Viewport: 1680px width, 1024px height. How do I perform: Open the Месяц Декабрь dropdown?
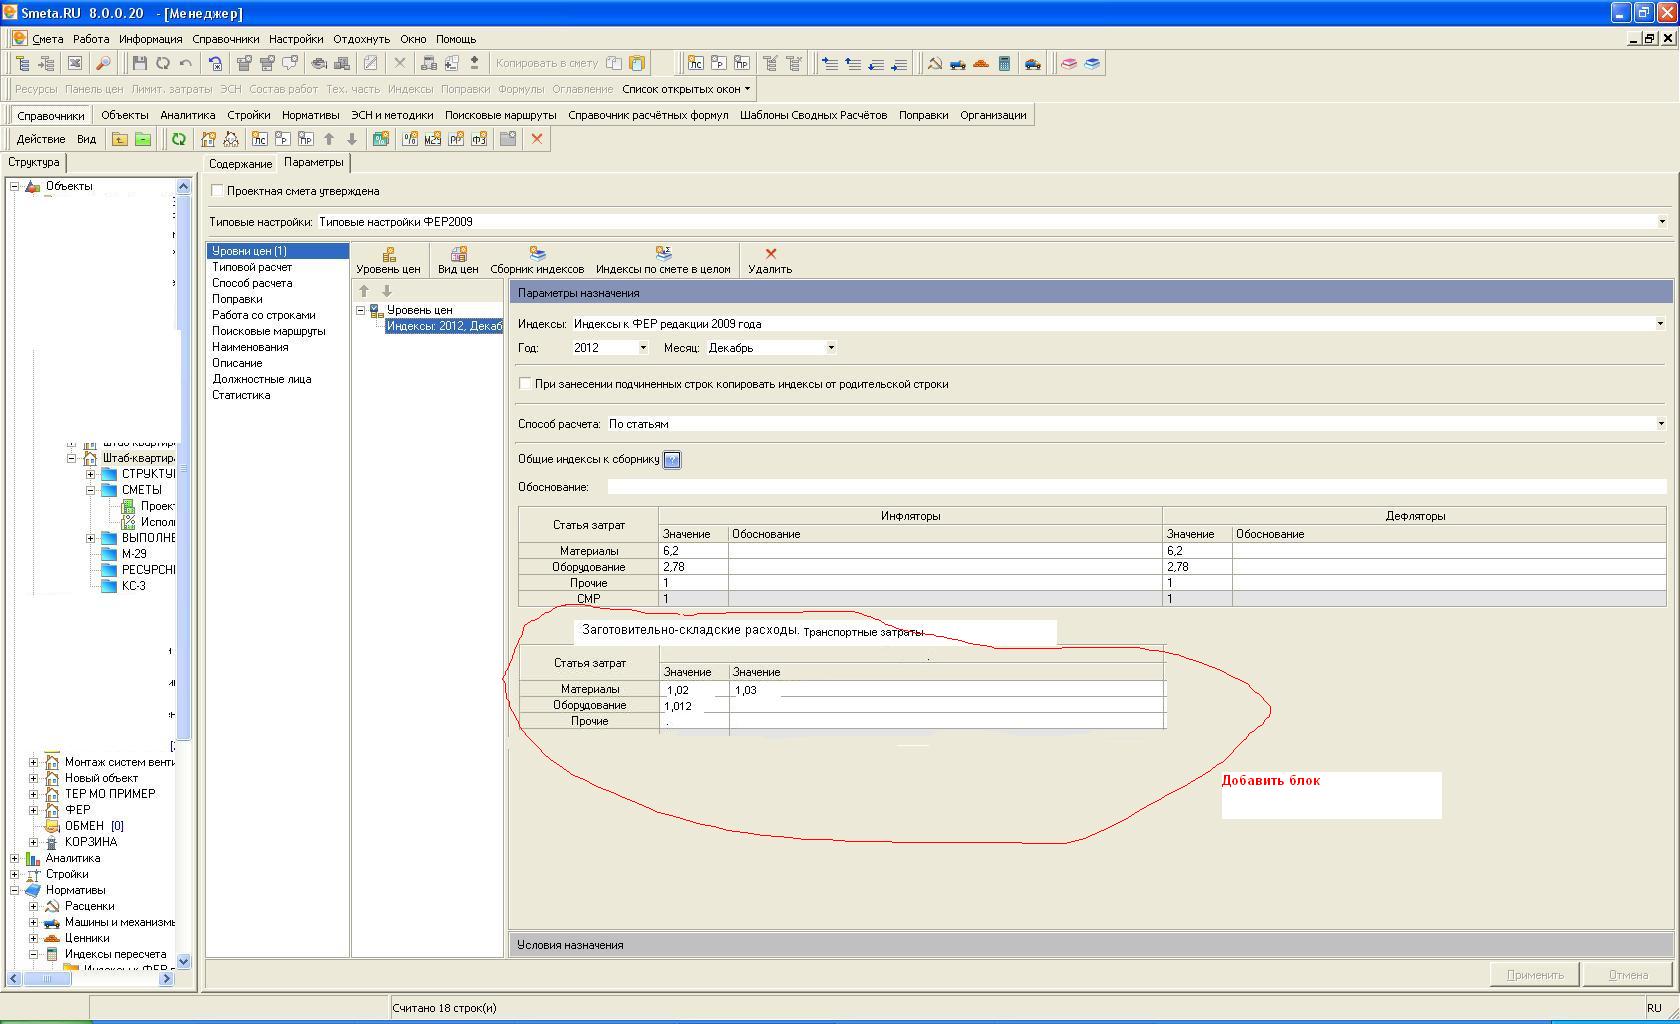pyautogui.click(x=830, y=348)
